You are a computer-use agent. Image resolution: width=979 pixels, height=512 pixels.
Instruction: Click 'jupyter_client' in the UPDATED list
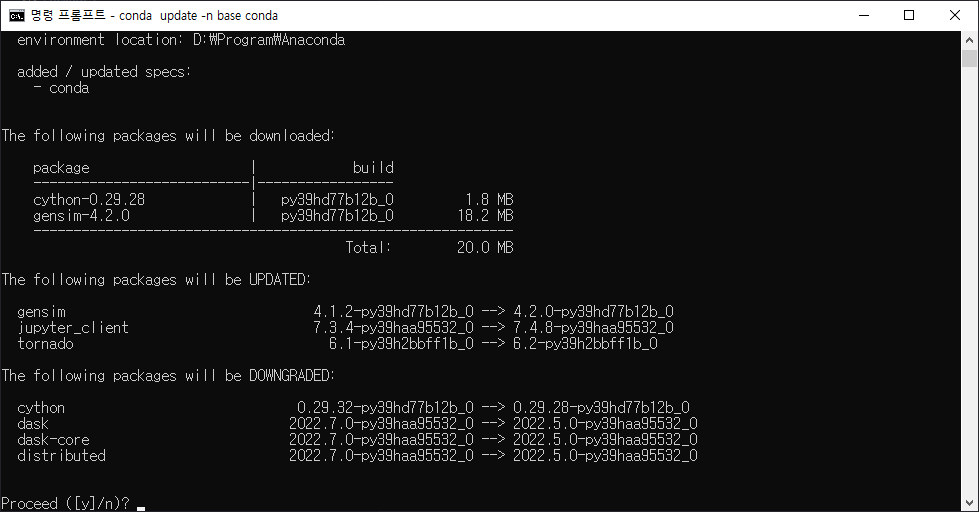pyautogui.click(x=73, y=328)
